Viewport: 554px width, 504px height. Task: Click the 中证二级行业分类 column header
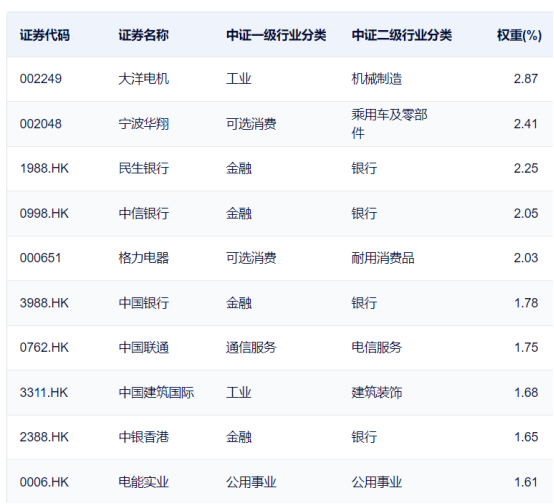[401, 35]
